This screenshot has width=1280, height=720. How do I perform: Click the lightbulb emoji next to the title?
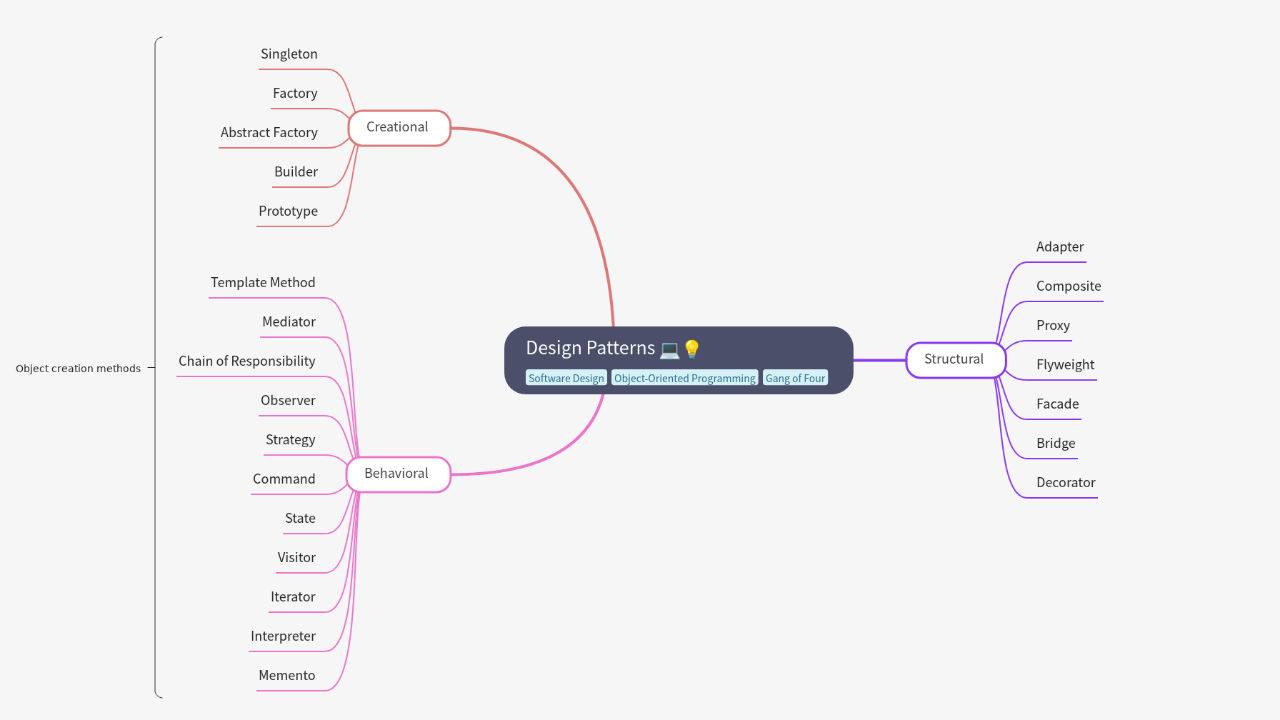click(693, 348)
